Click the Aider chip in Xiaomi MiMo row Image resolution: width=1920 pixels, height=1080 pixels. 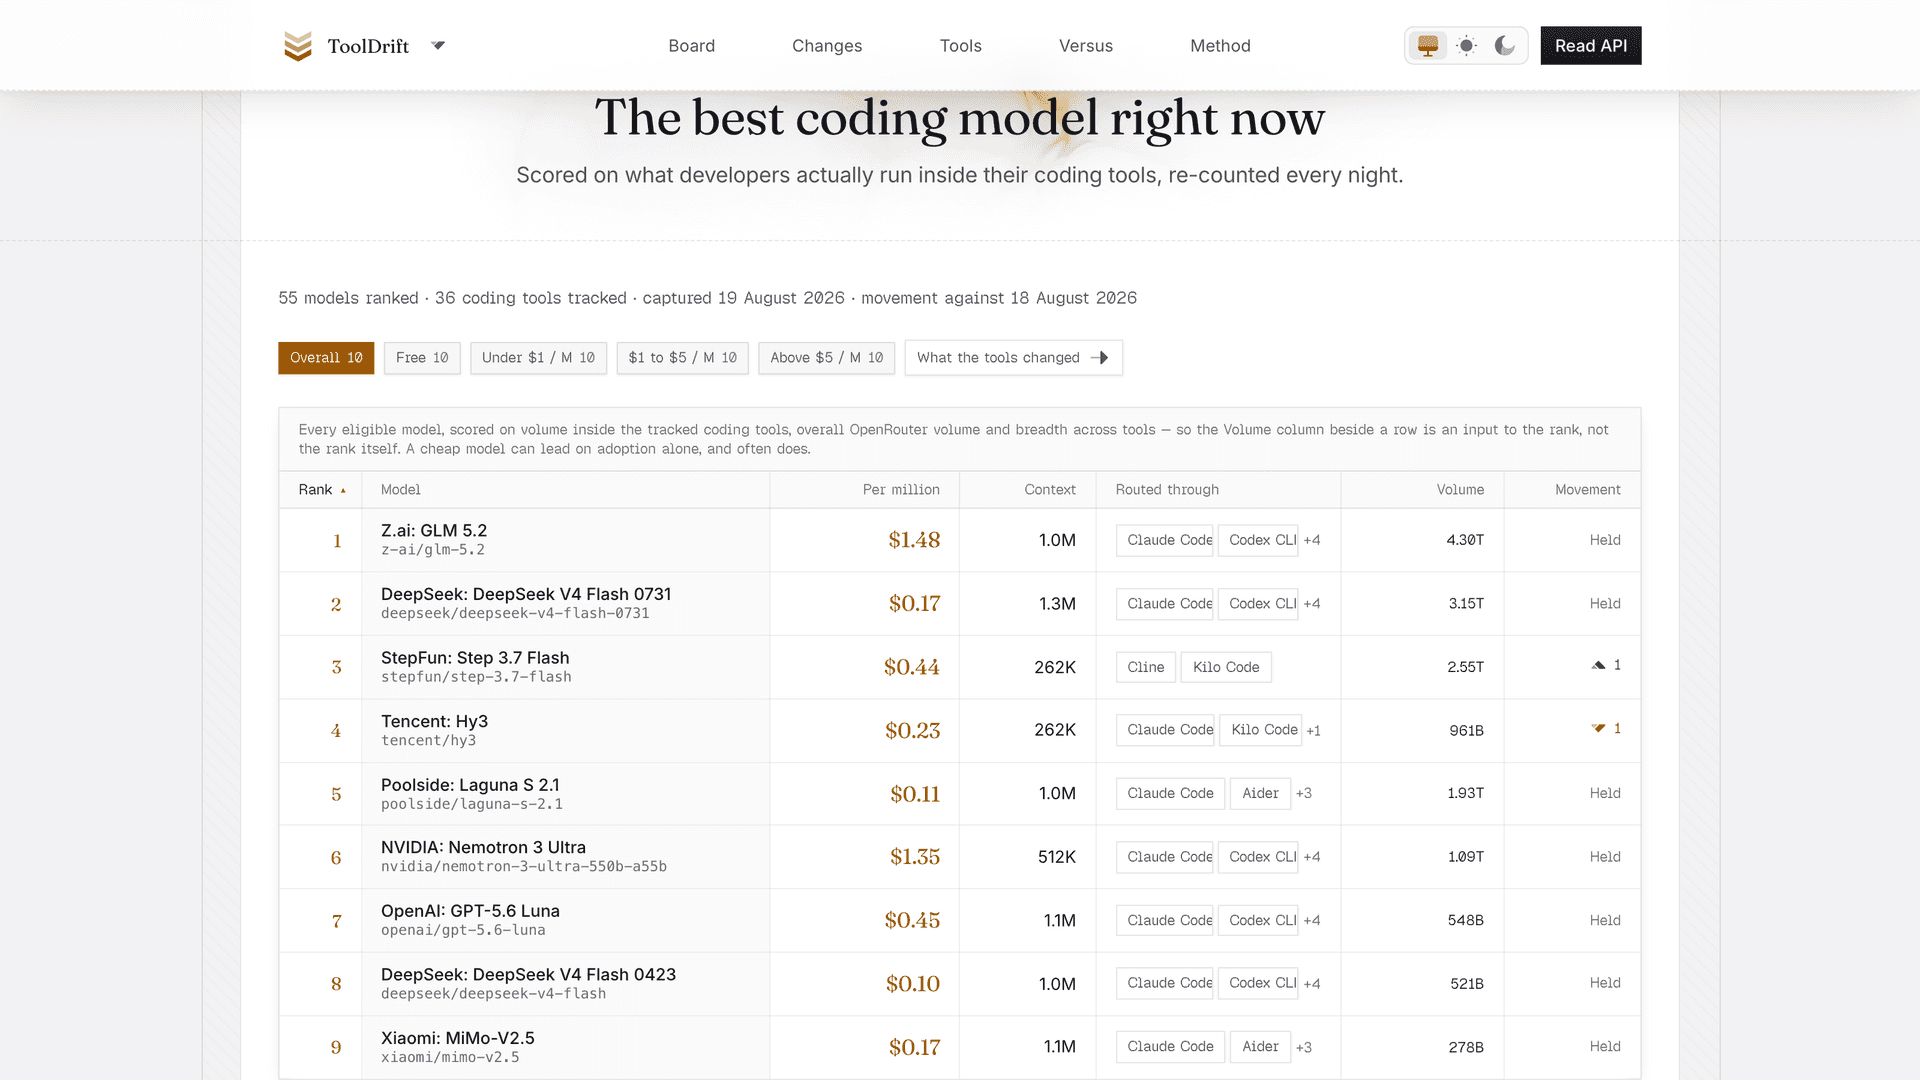(x=1260, y=1046)
